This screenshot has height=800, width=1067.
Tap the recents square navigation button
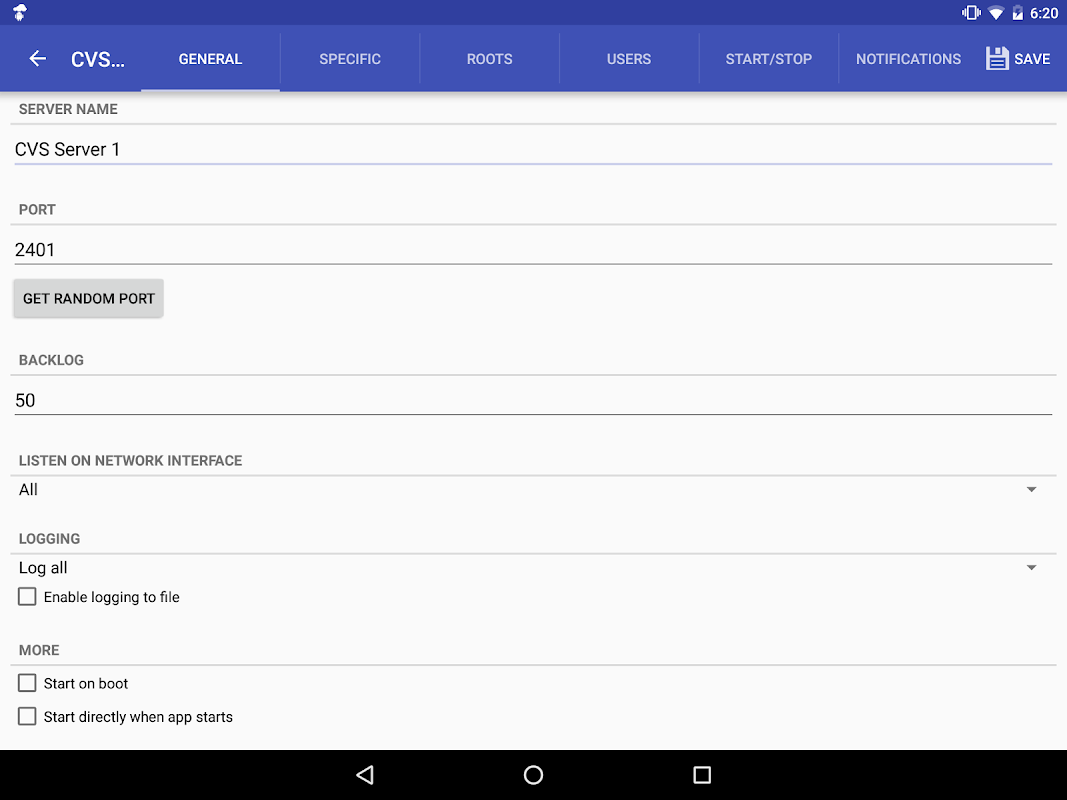(x=702, y=775)
